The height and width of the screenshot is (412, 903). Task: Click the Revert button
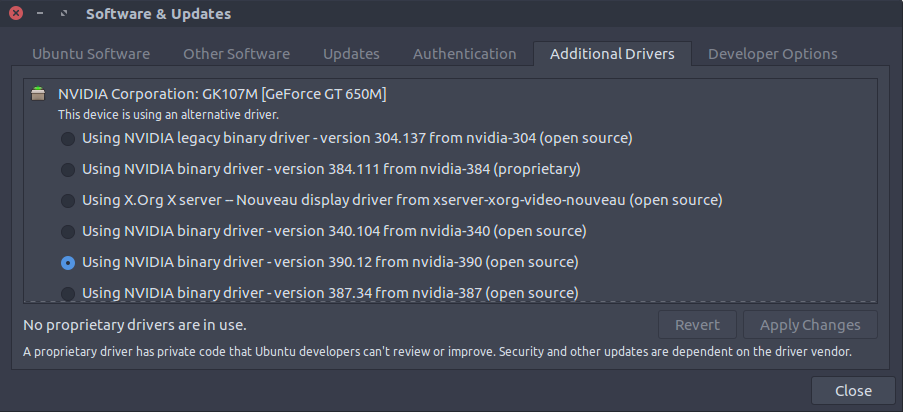tap(697, 325)
